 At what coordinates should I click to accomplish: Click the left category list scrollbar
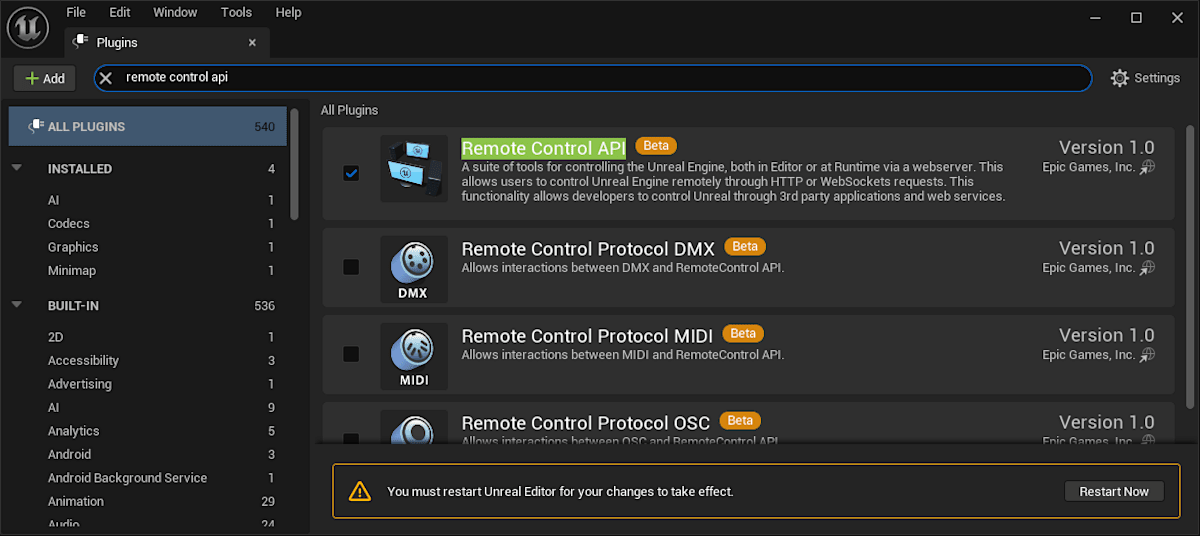(294, 162)
